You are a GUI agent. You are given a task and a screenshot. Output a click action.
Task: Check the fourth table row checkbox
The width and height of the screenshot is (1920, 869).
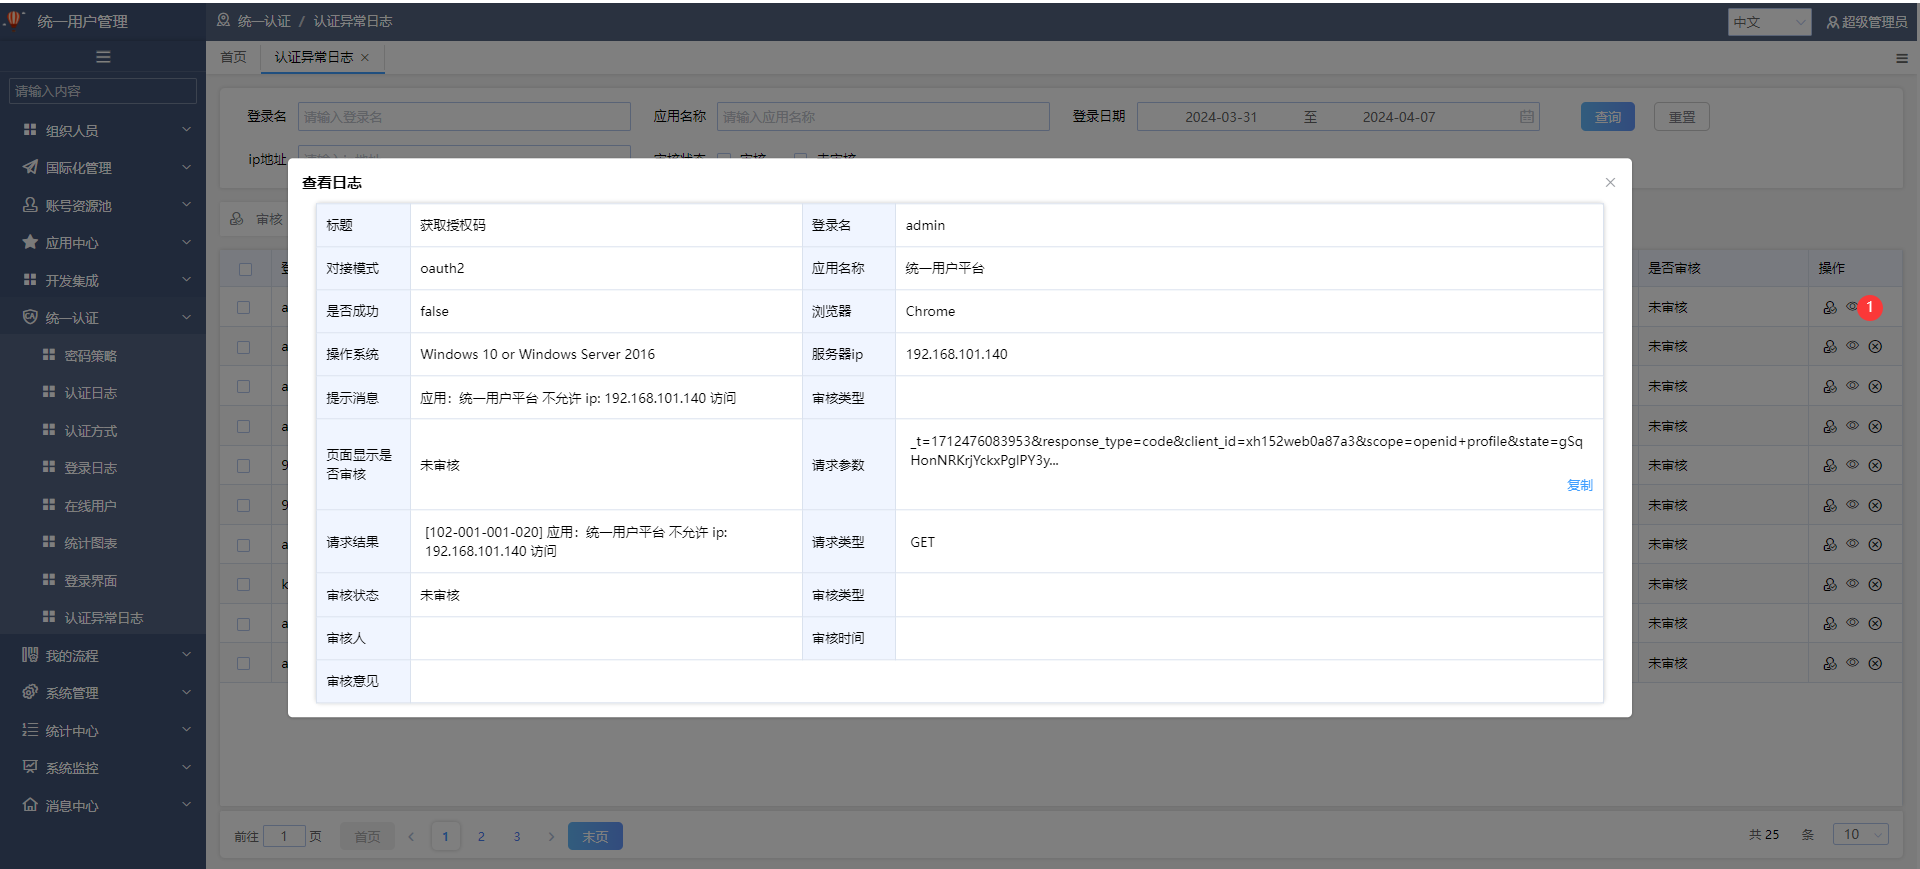pyautogui.click(x=243, y=426)
